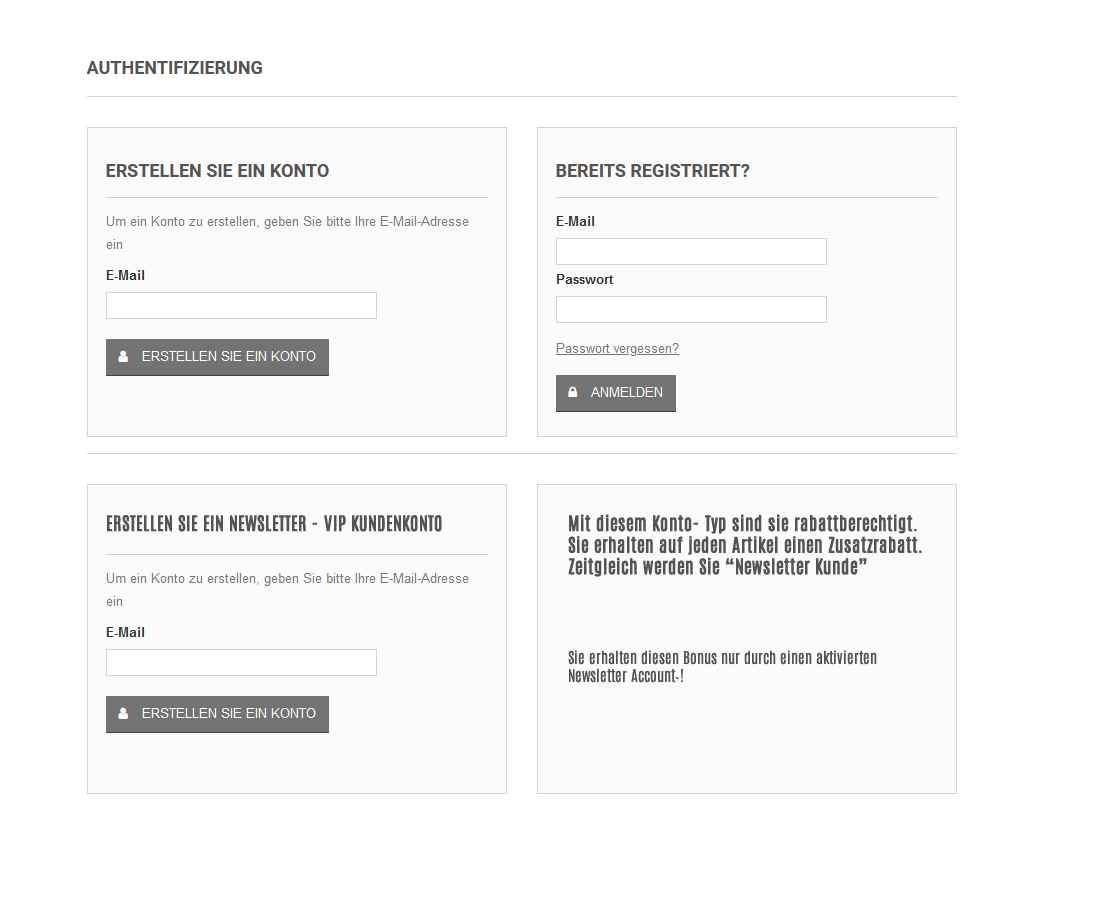This screenshot has width=1094, height=899.
Task: Click the Passwort field label
Action: click(585, 280)
